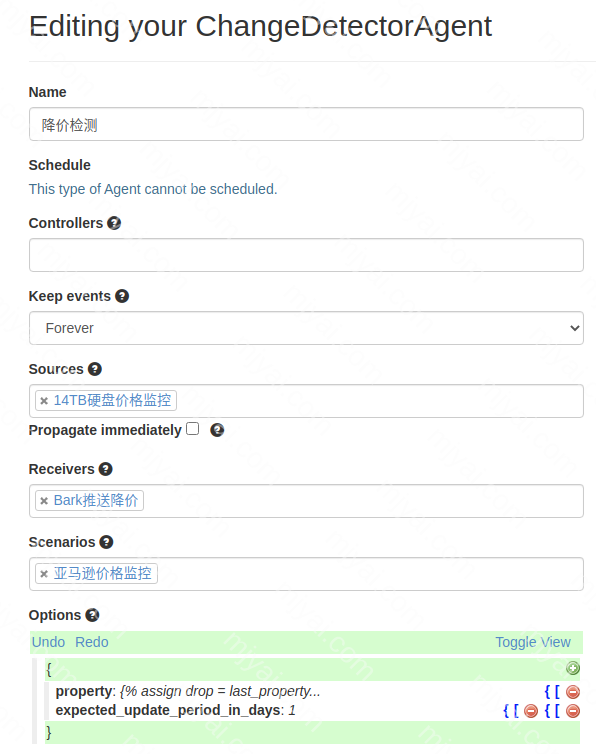The height and width of the screenshot is (754, 596).
Task: Remove Bark推送降价 from Receivers
Action: (44, 501)
